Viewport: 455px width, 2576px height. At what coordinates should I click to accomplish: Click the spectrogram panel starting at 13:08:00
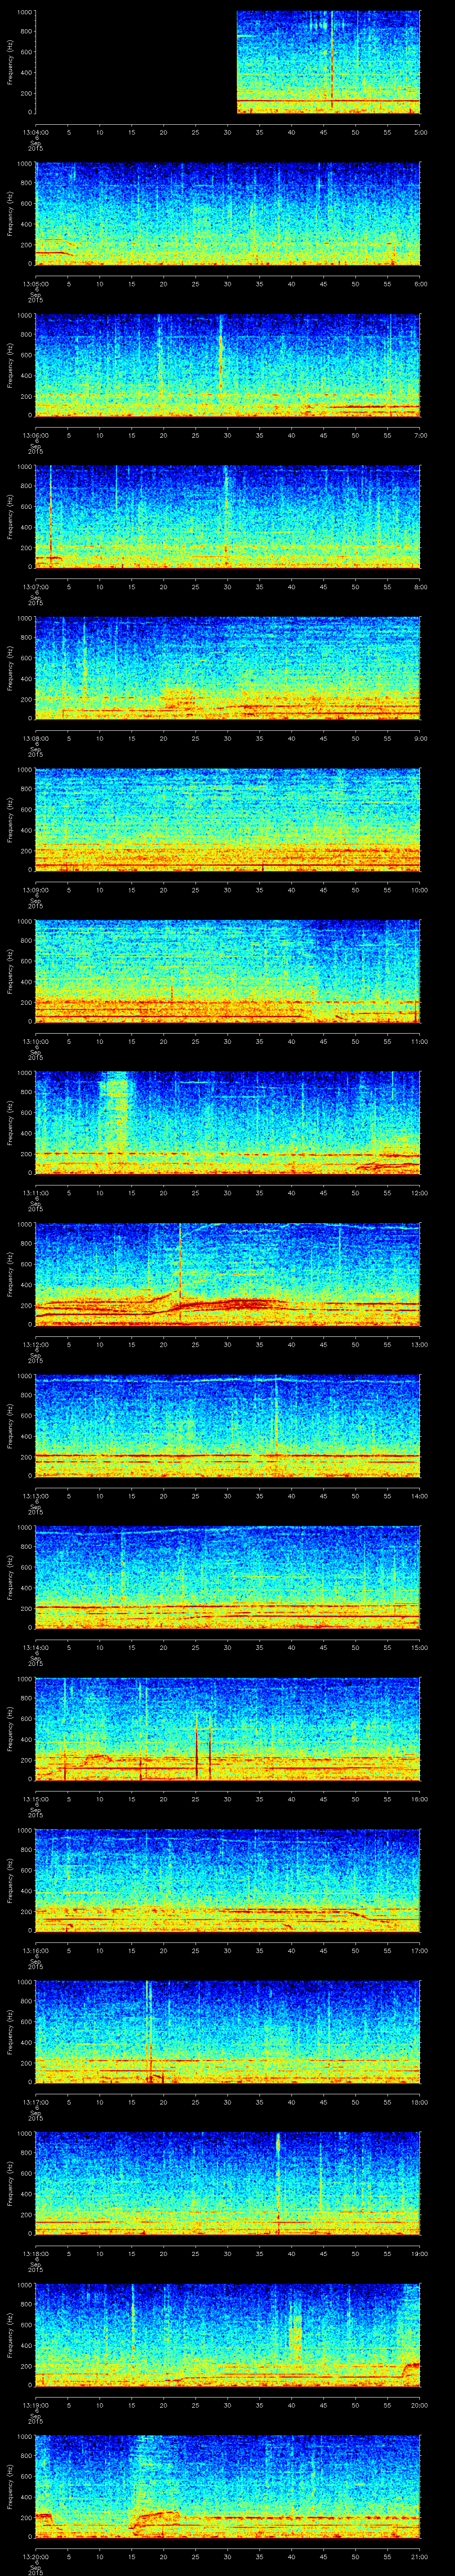pos(228,669)
